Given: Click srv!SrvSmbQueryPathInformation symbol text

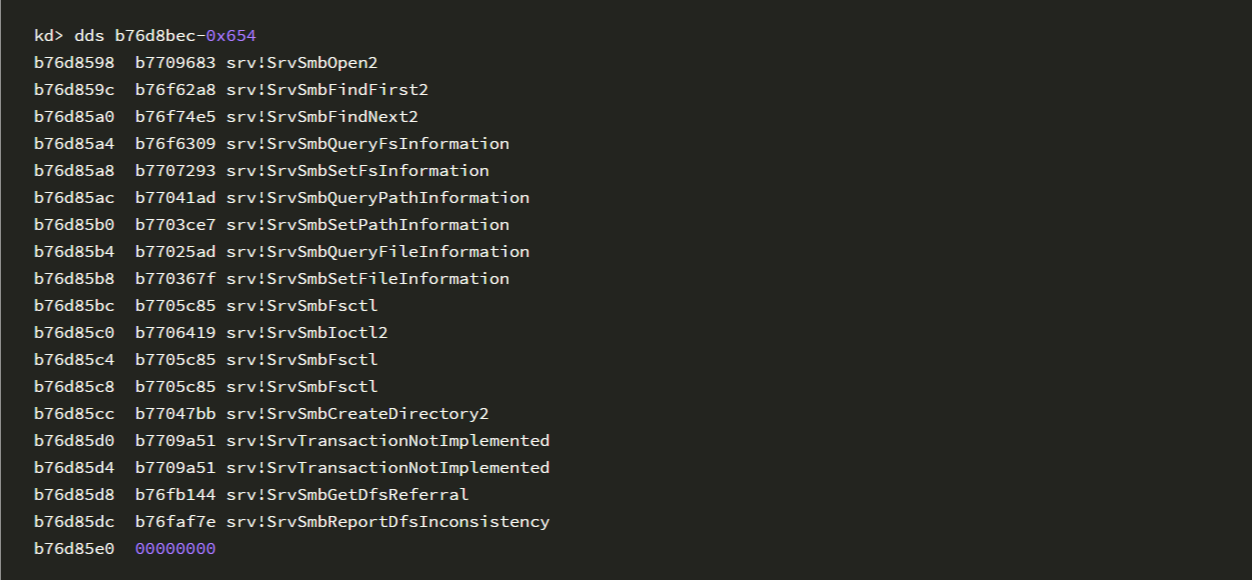Looking at the screenshot, I should 378,198.
